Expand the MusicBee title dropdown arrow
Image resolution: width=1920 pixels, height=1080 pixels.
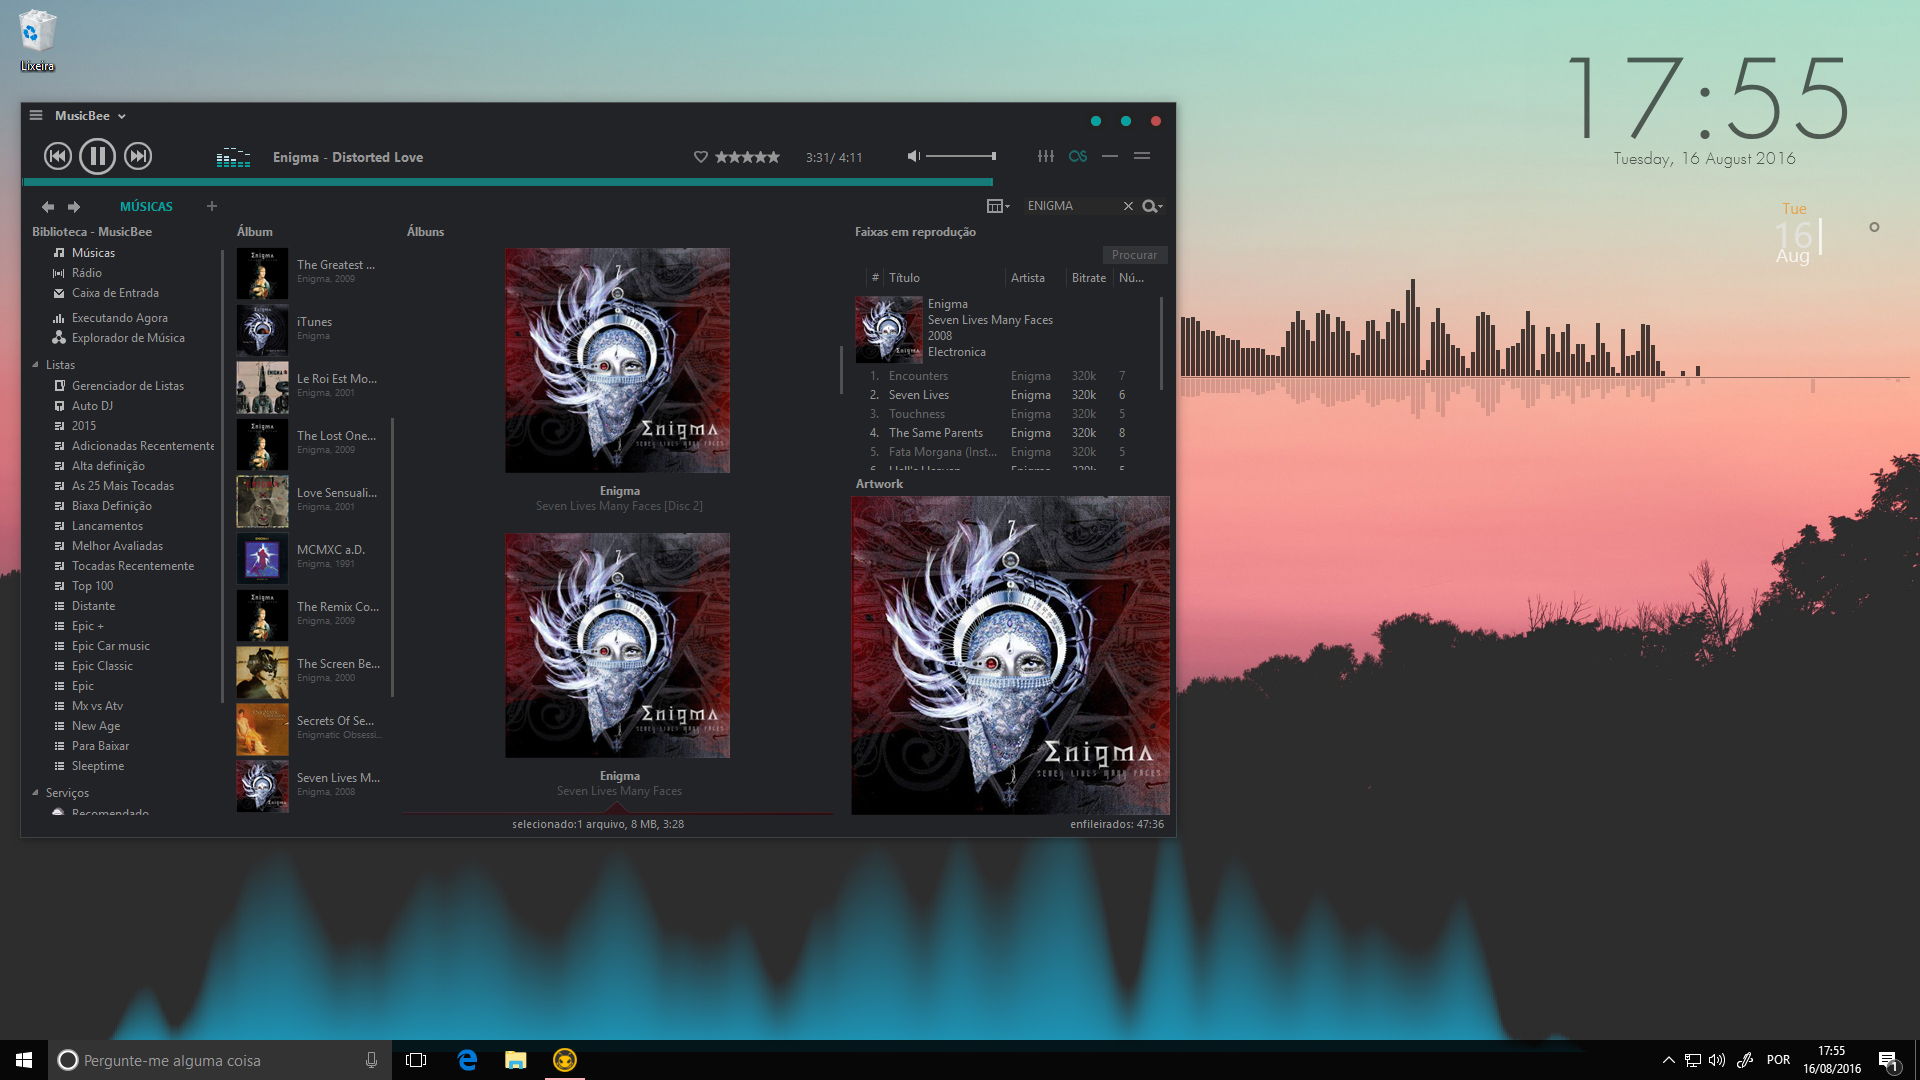122,116
